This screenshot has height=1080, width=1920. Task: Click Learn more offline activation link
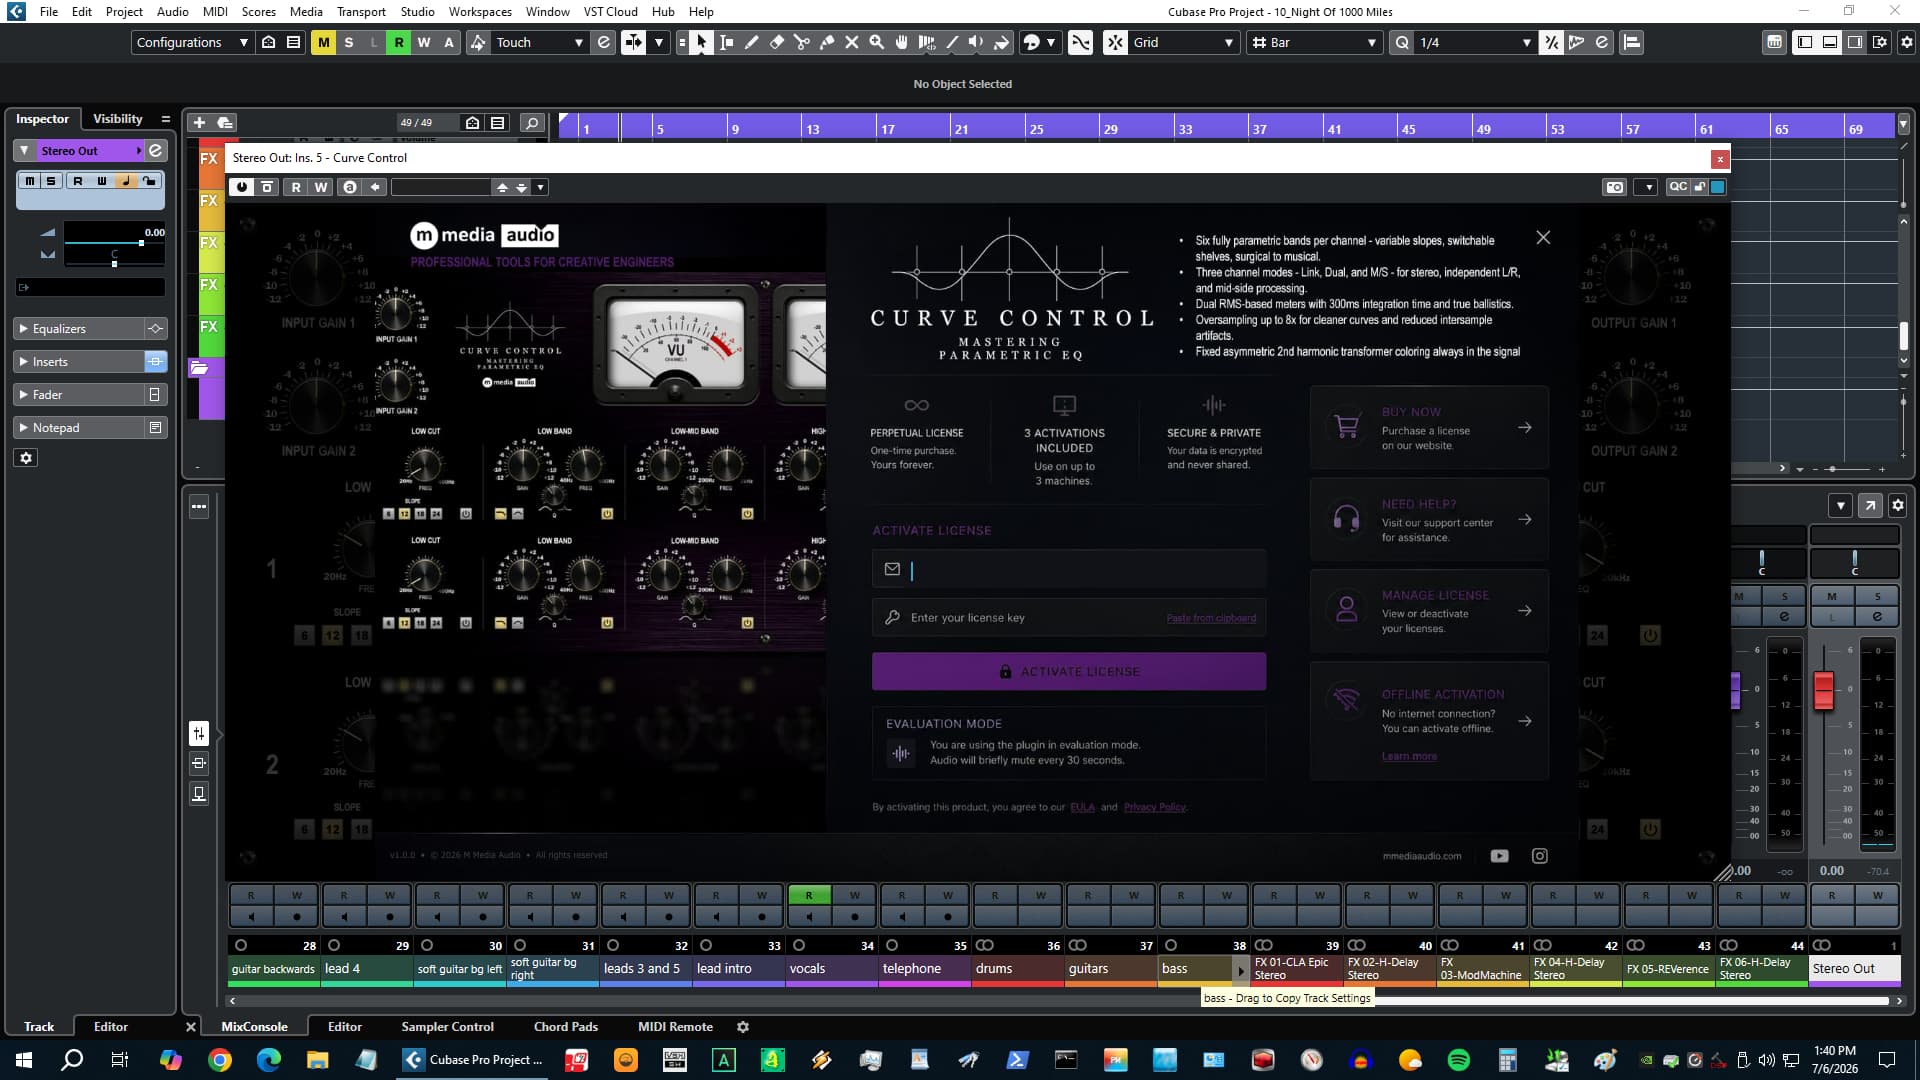1409,756
